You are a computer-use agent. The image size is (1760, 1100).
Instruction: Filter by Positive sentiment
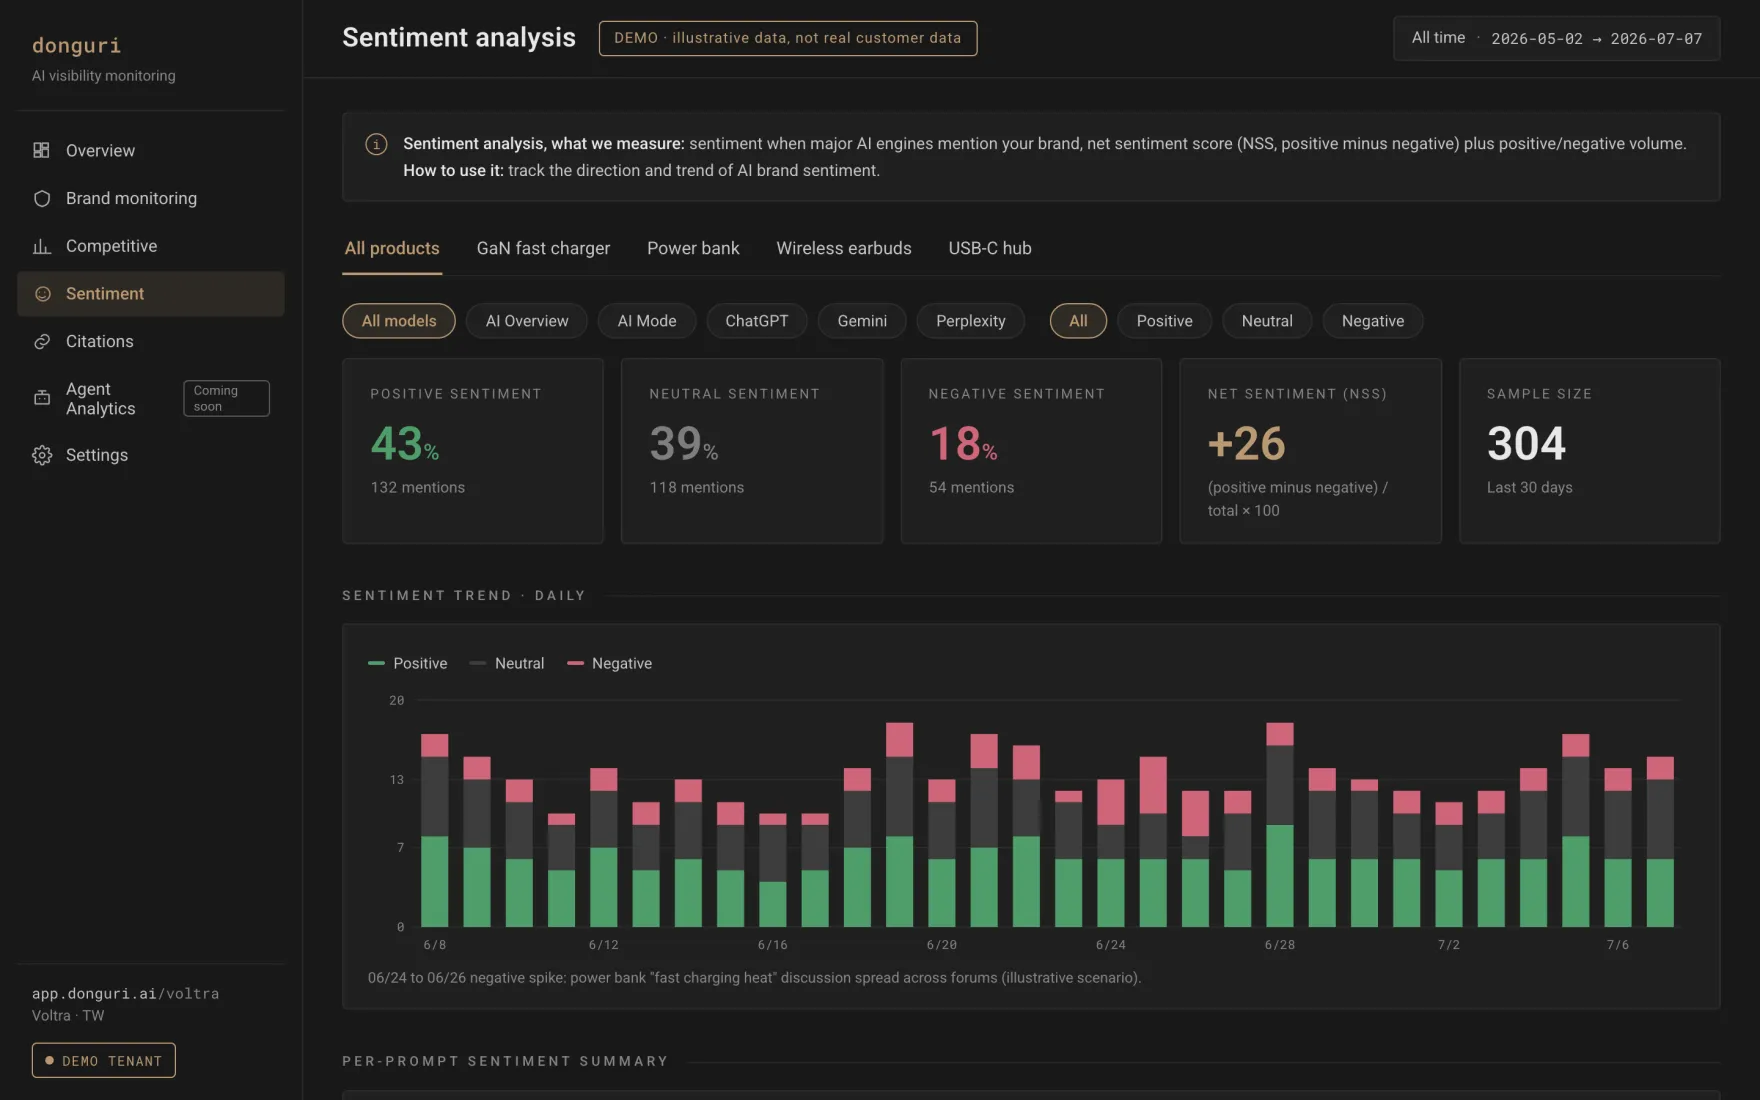tap(1165, 321)
